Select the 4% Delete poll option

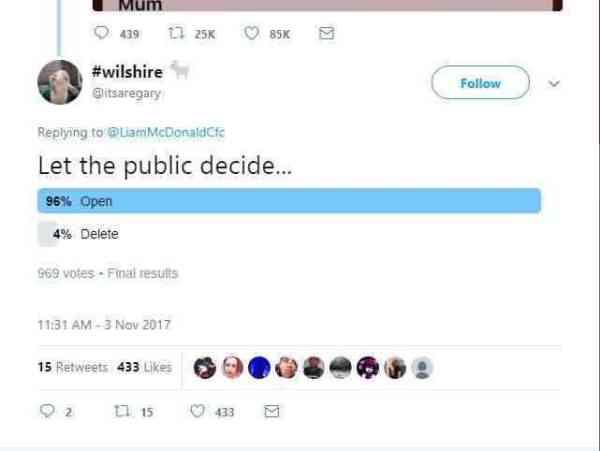100,234
